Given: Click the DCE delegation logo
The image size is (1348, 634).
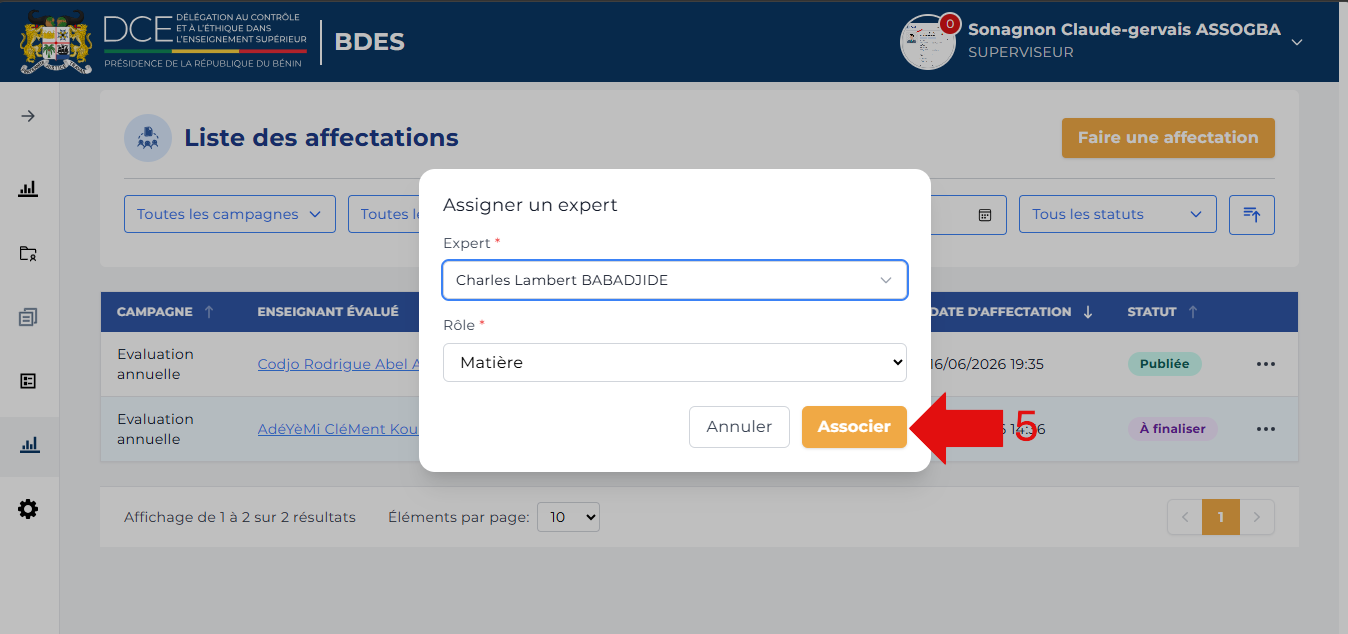Looking at the screenshot, I should [205, 42].
